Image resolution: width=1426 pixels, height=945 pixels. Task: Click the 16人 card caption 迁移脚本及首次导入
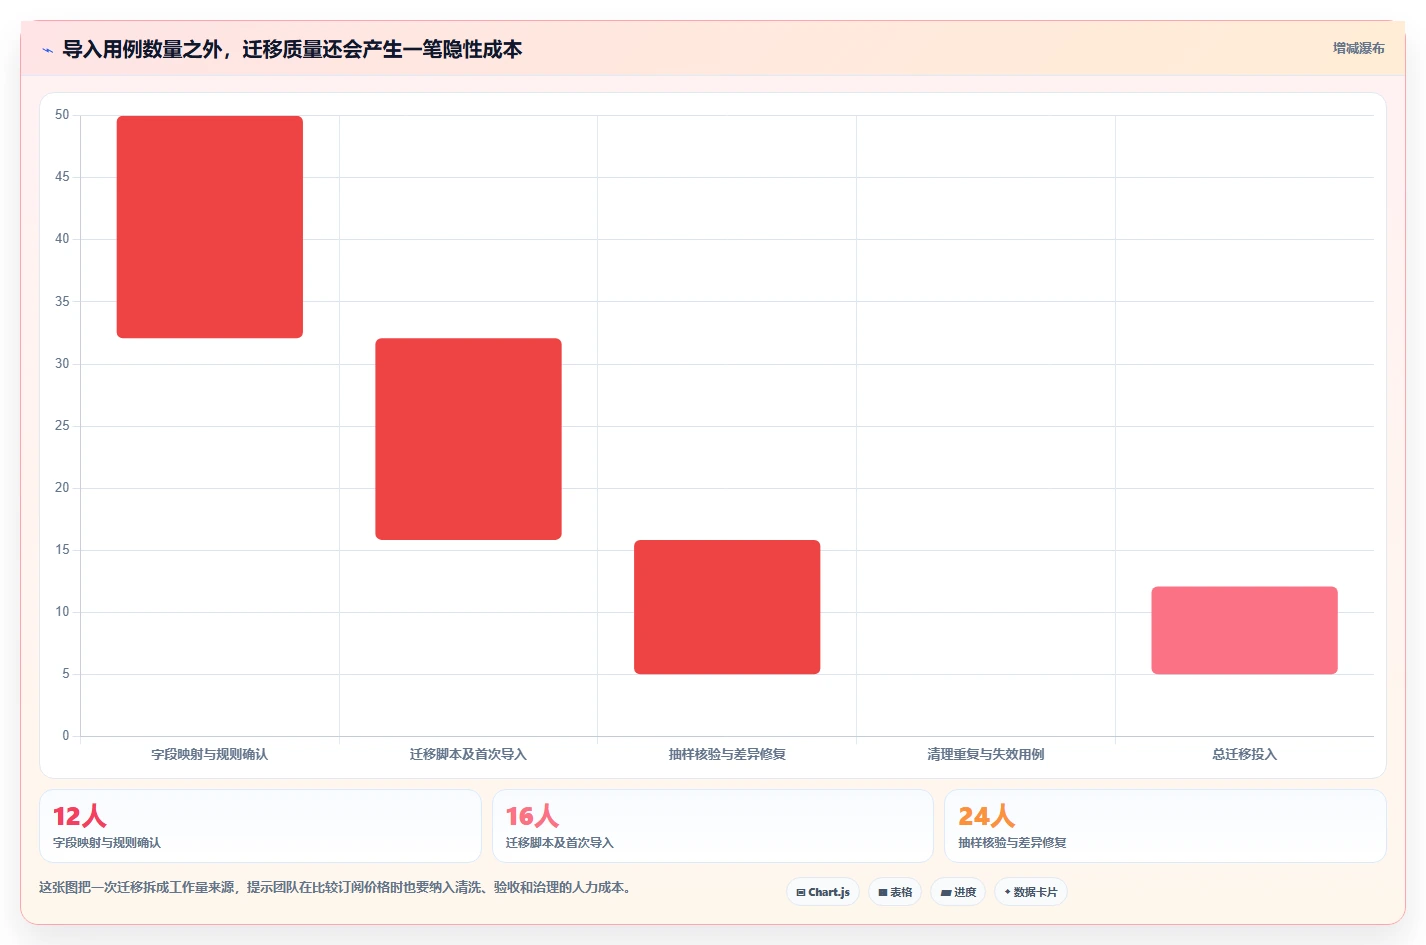click(x=560, y=843)
